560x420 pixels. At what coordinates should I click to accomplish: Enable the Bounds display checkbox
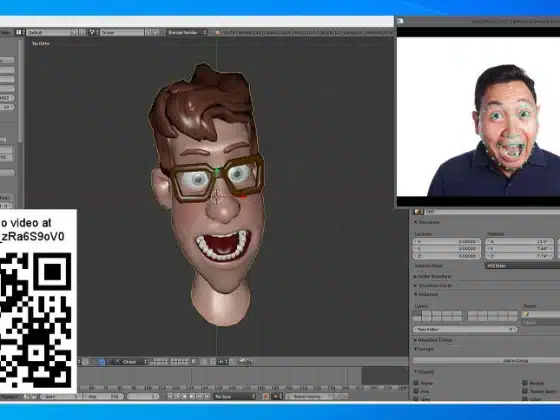point(525,383)
